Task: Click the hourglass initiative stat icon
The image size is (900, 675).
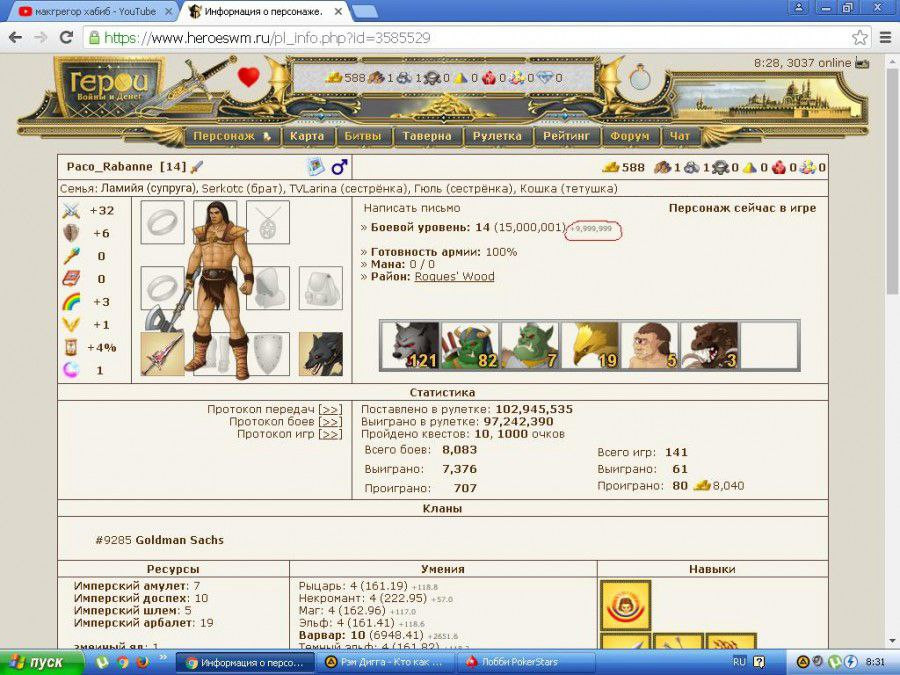Action: pyautogui.click(x=71, y=347)
